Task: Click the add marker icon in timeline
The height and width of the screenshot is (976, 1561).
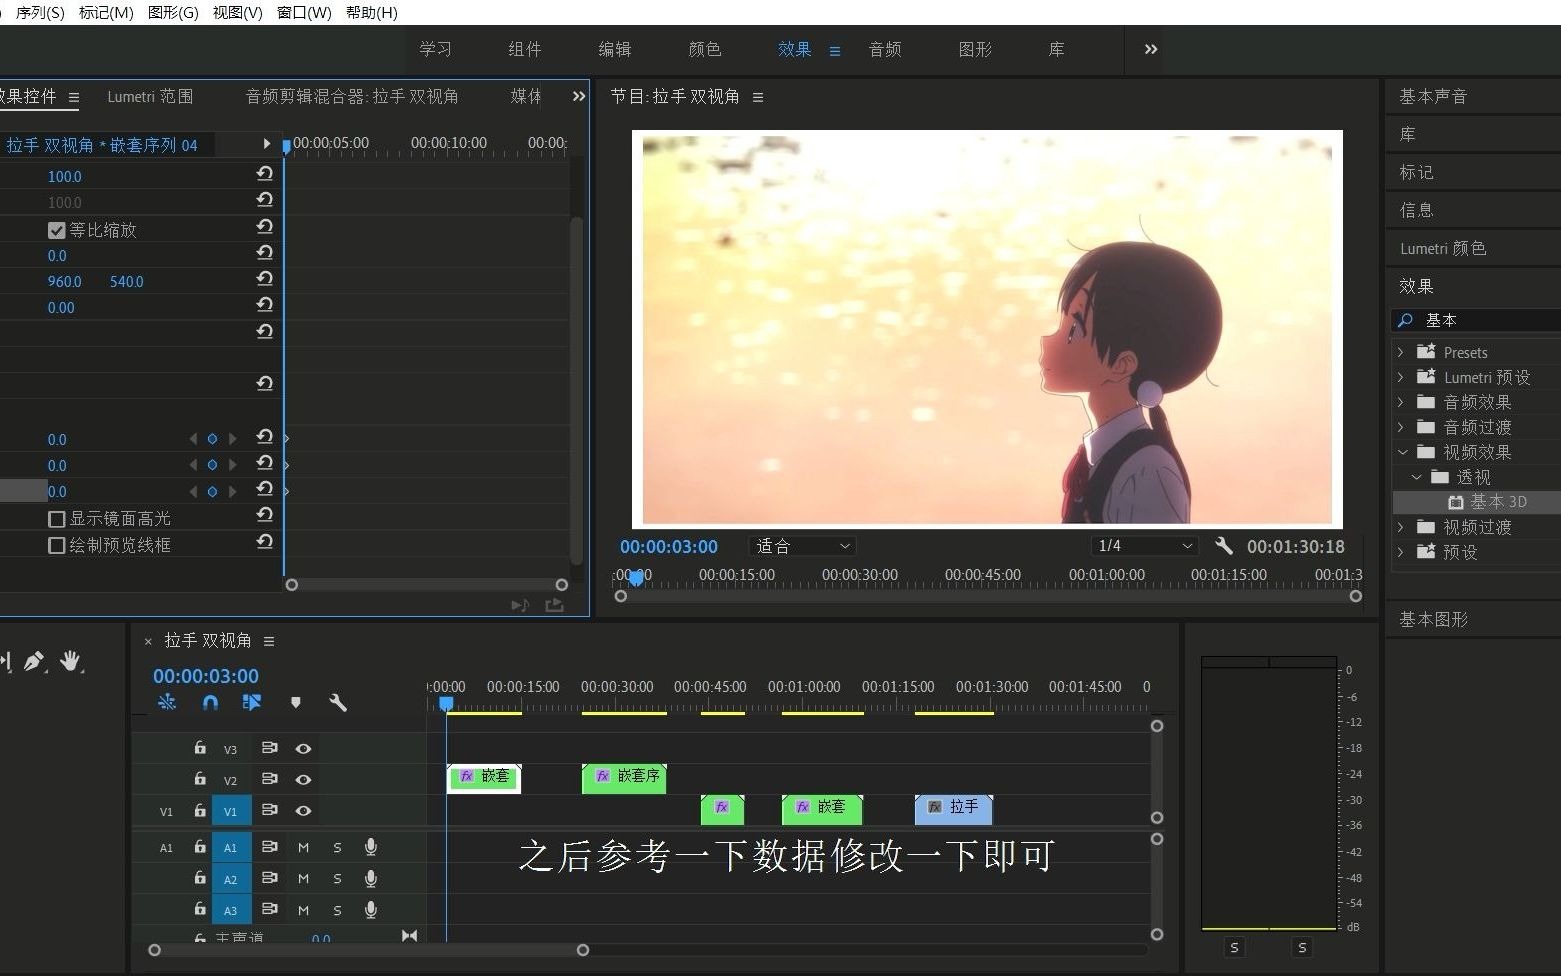Action: (x=295, y=703)
